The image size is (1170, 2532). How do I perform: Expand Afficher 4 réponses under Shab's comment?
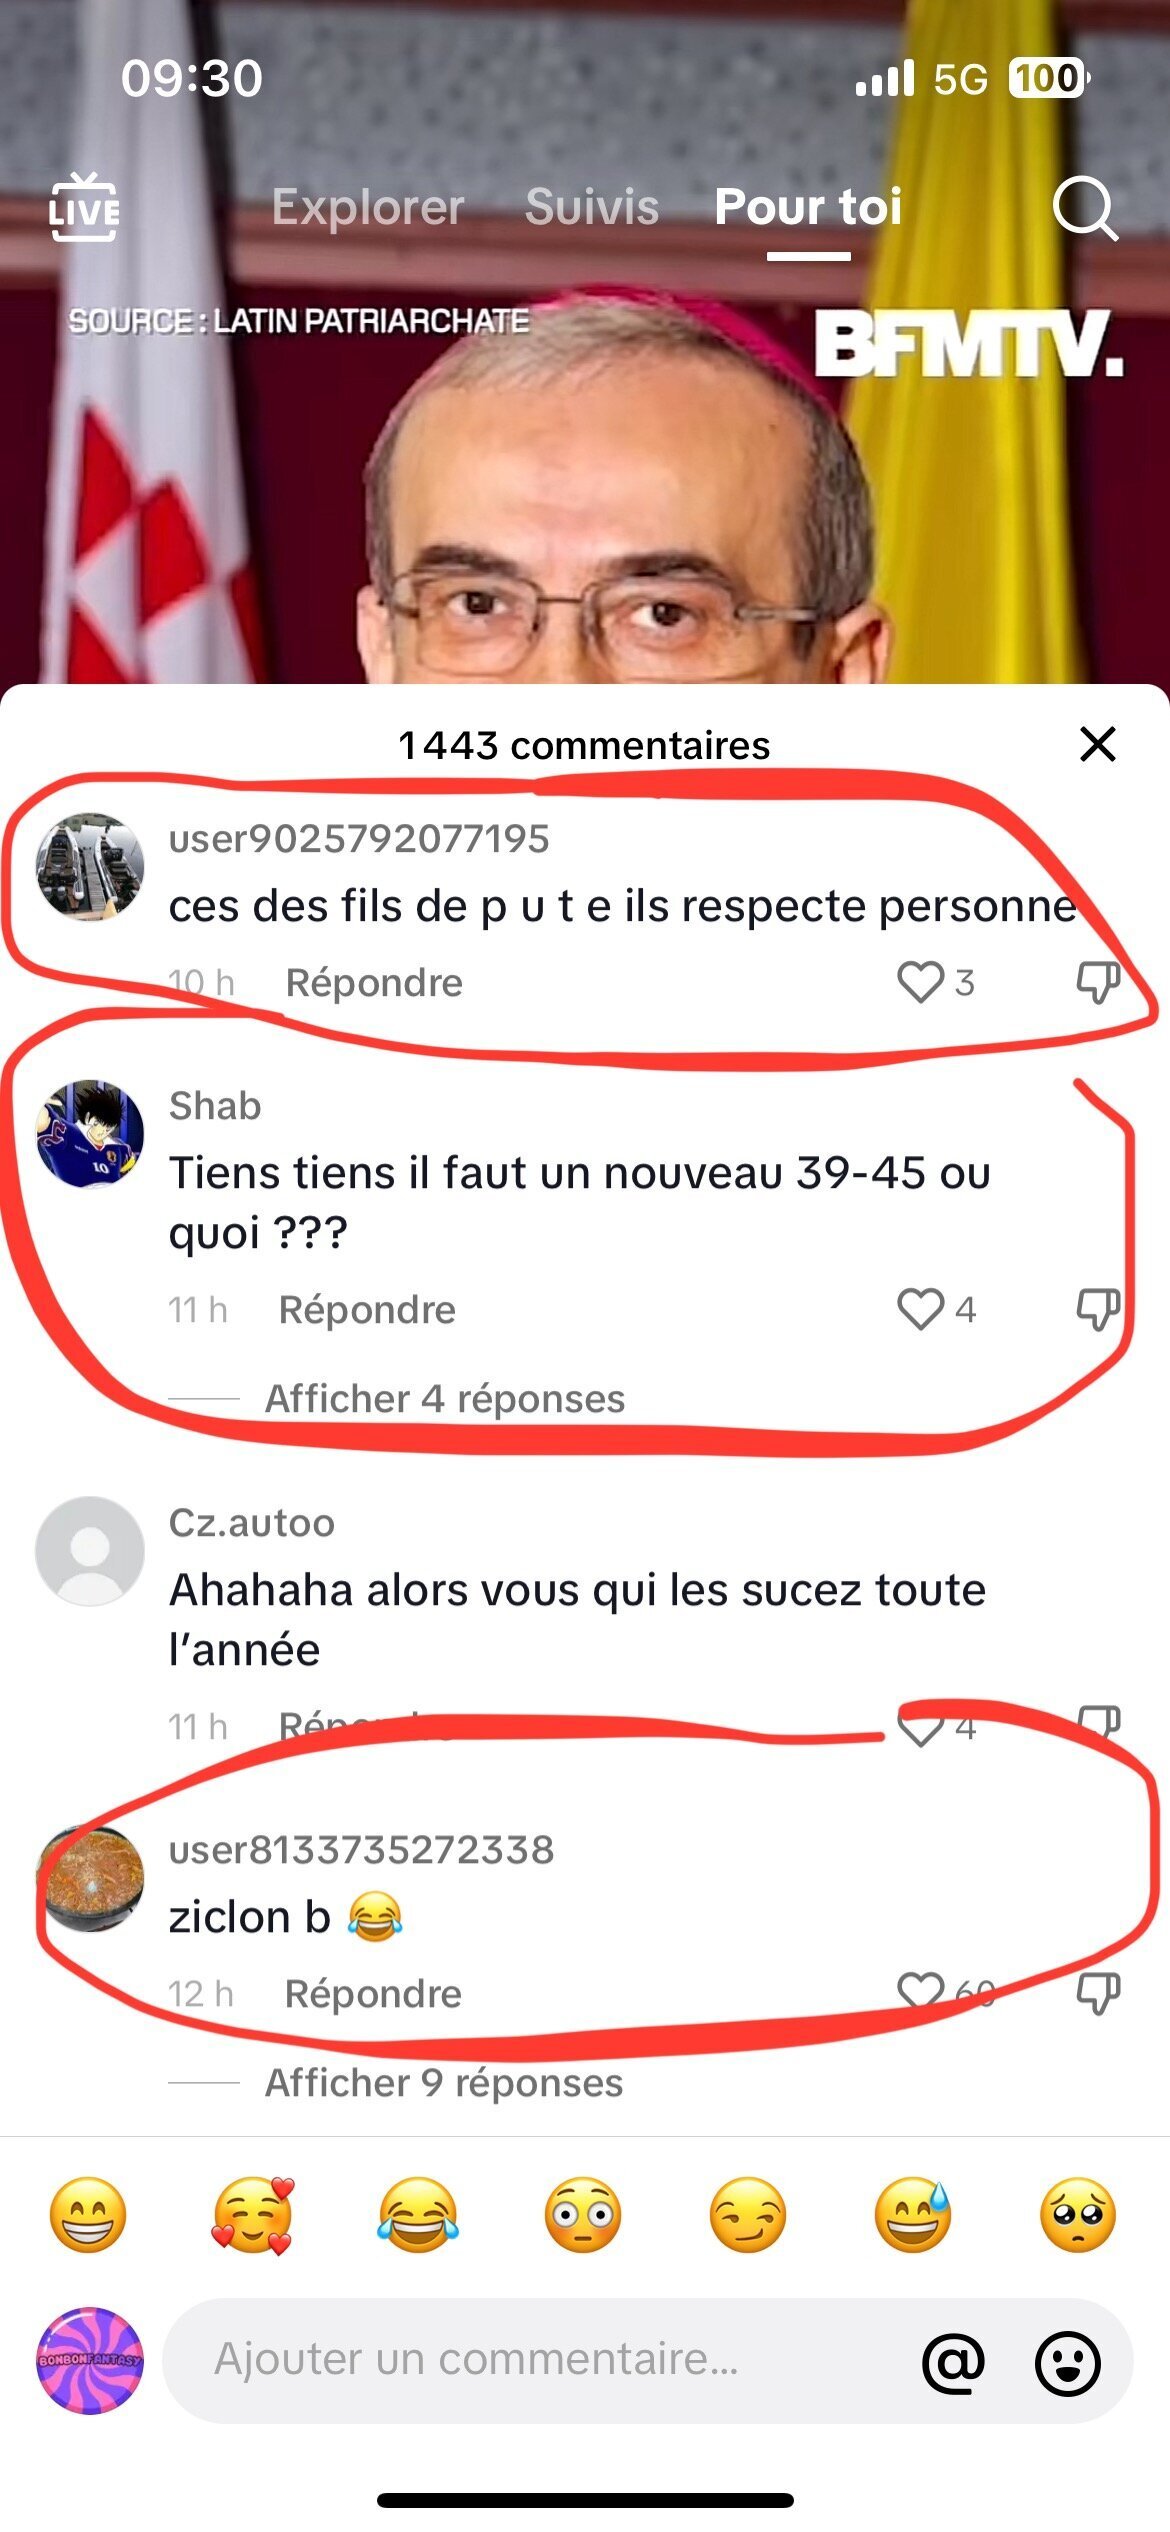point(445,1399)
